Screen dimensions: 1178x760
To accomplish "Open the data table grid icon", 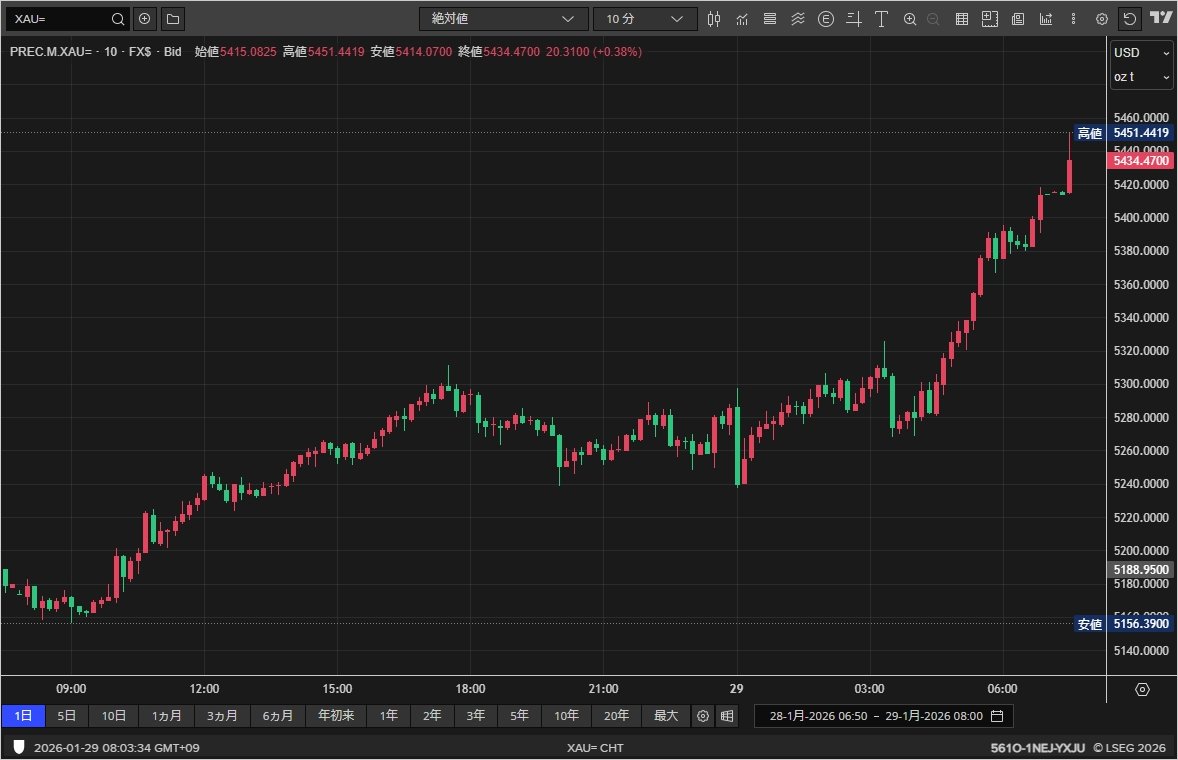I will click(962, 19).
